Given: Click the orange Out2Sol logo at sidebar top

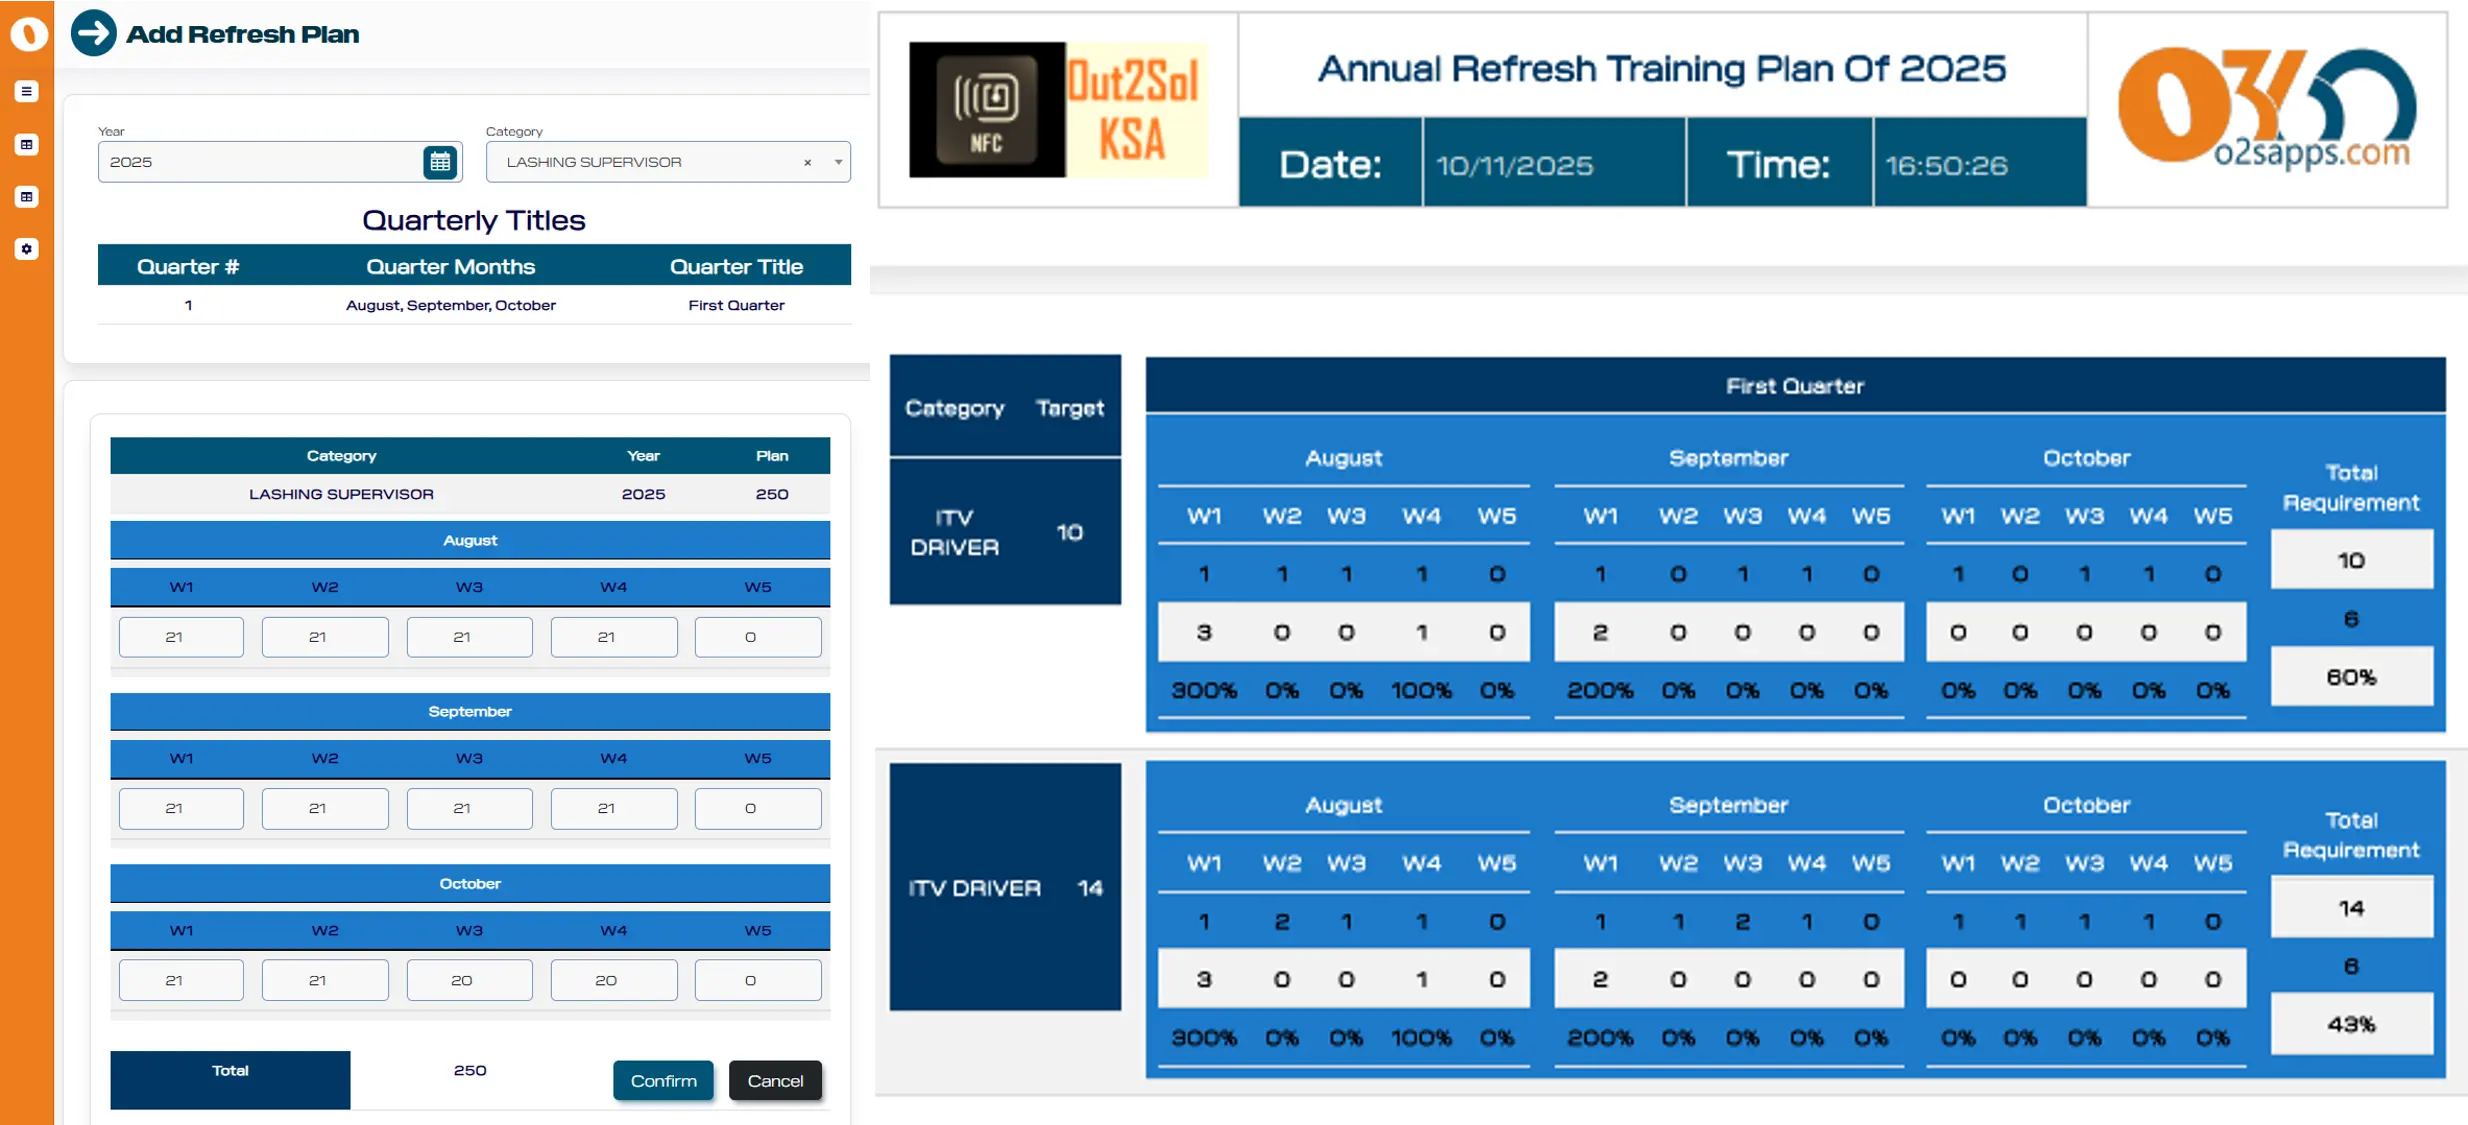Looking at the screenshot, I should click(x=28, y=33).
